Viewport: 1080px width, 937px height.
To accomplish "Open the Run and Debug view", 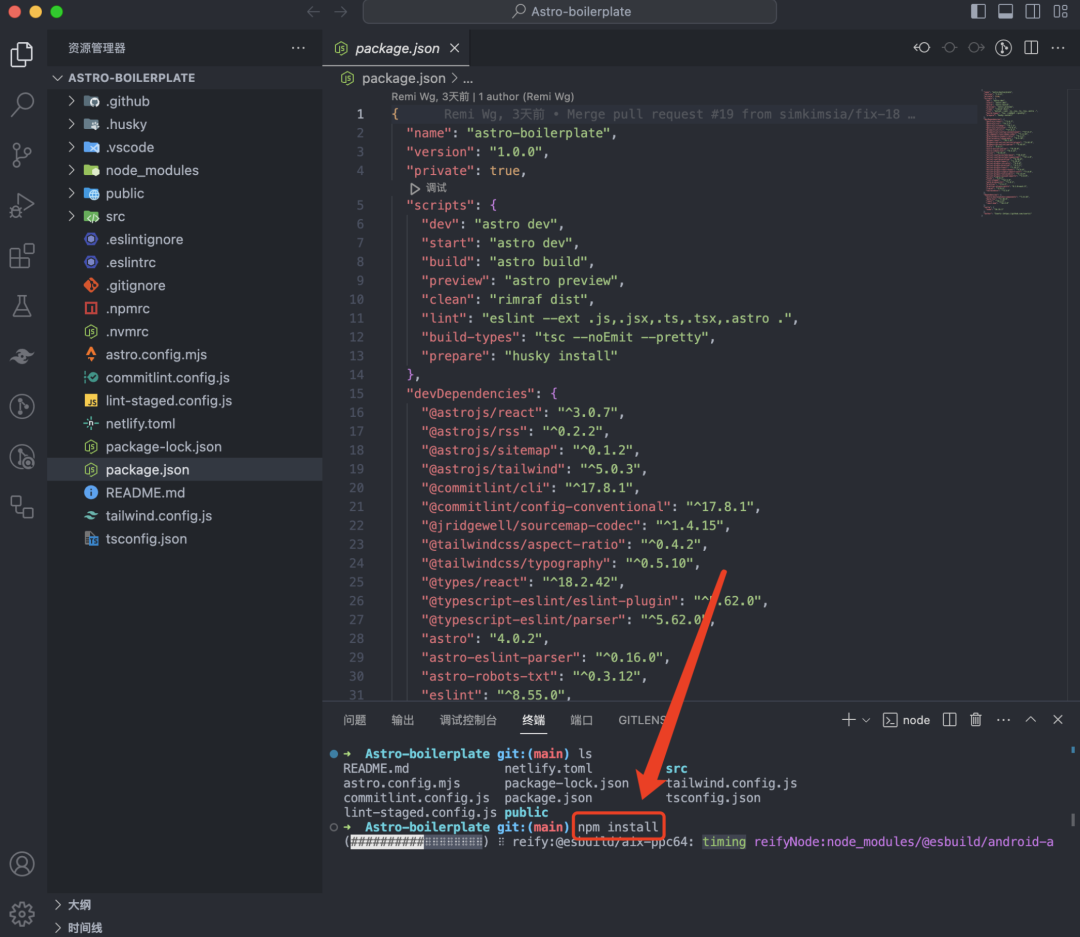I will click(22, 206).
